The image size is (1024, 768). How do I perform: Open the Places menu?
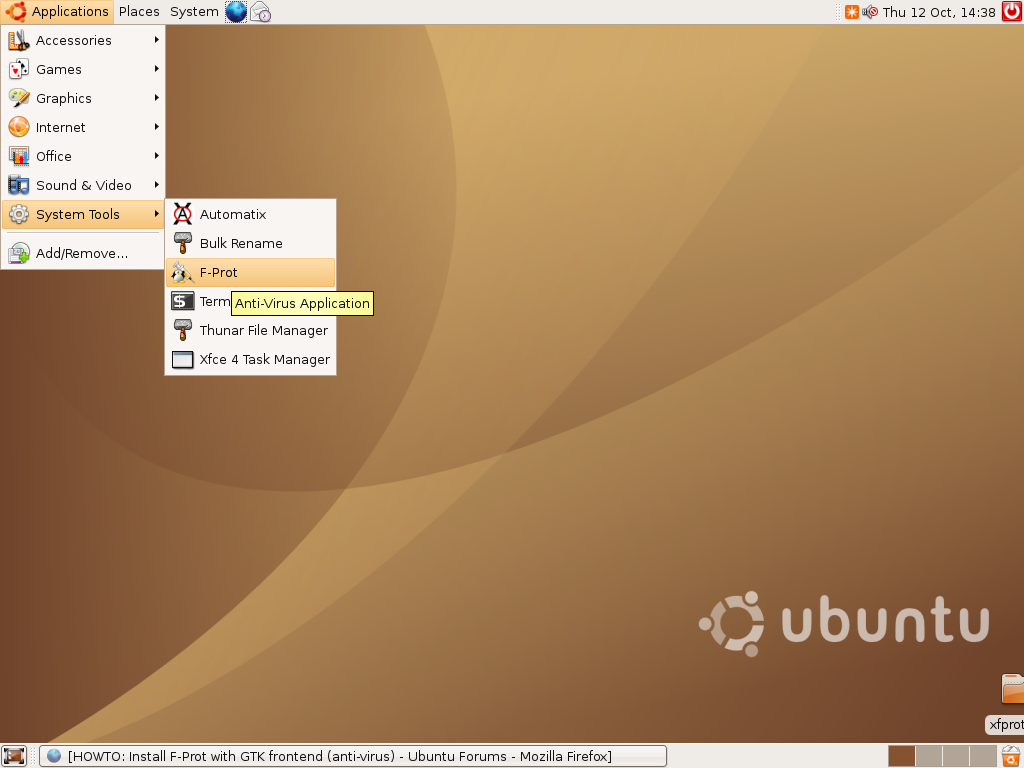coord(139,12)
